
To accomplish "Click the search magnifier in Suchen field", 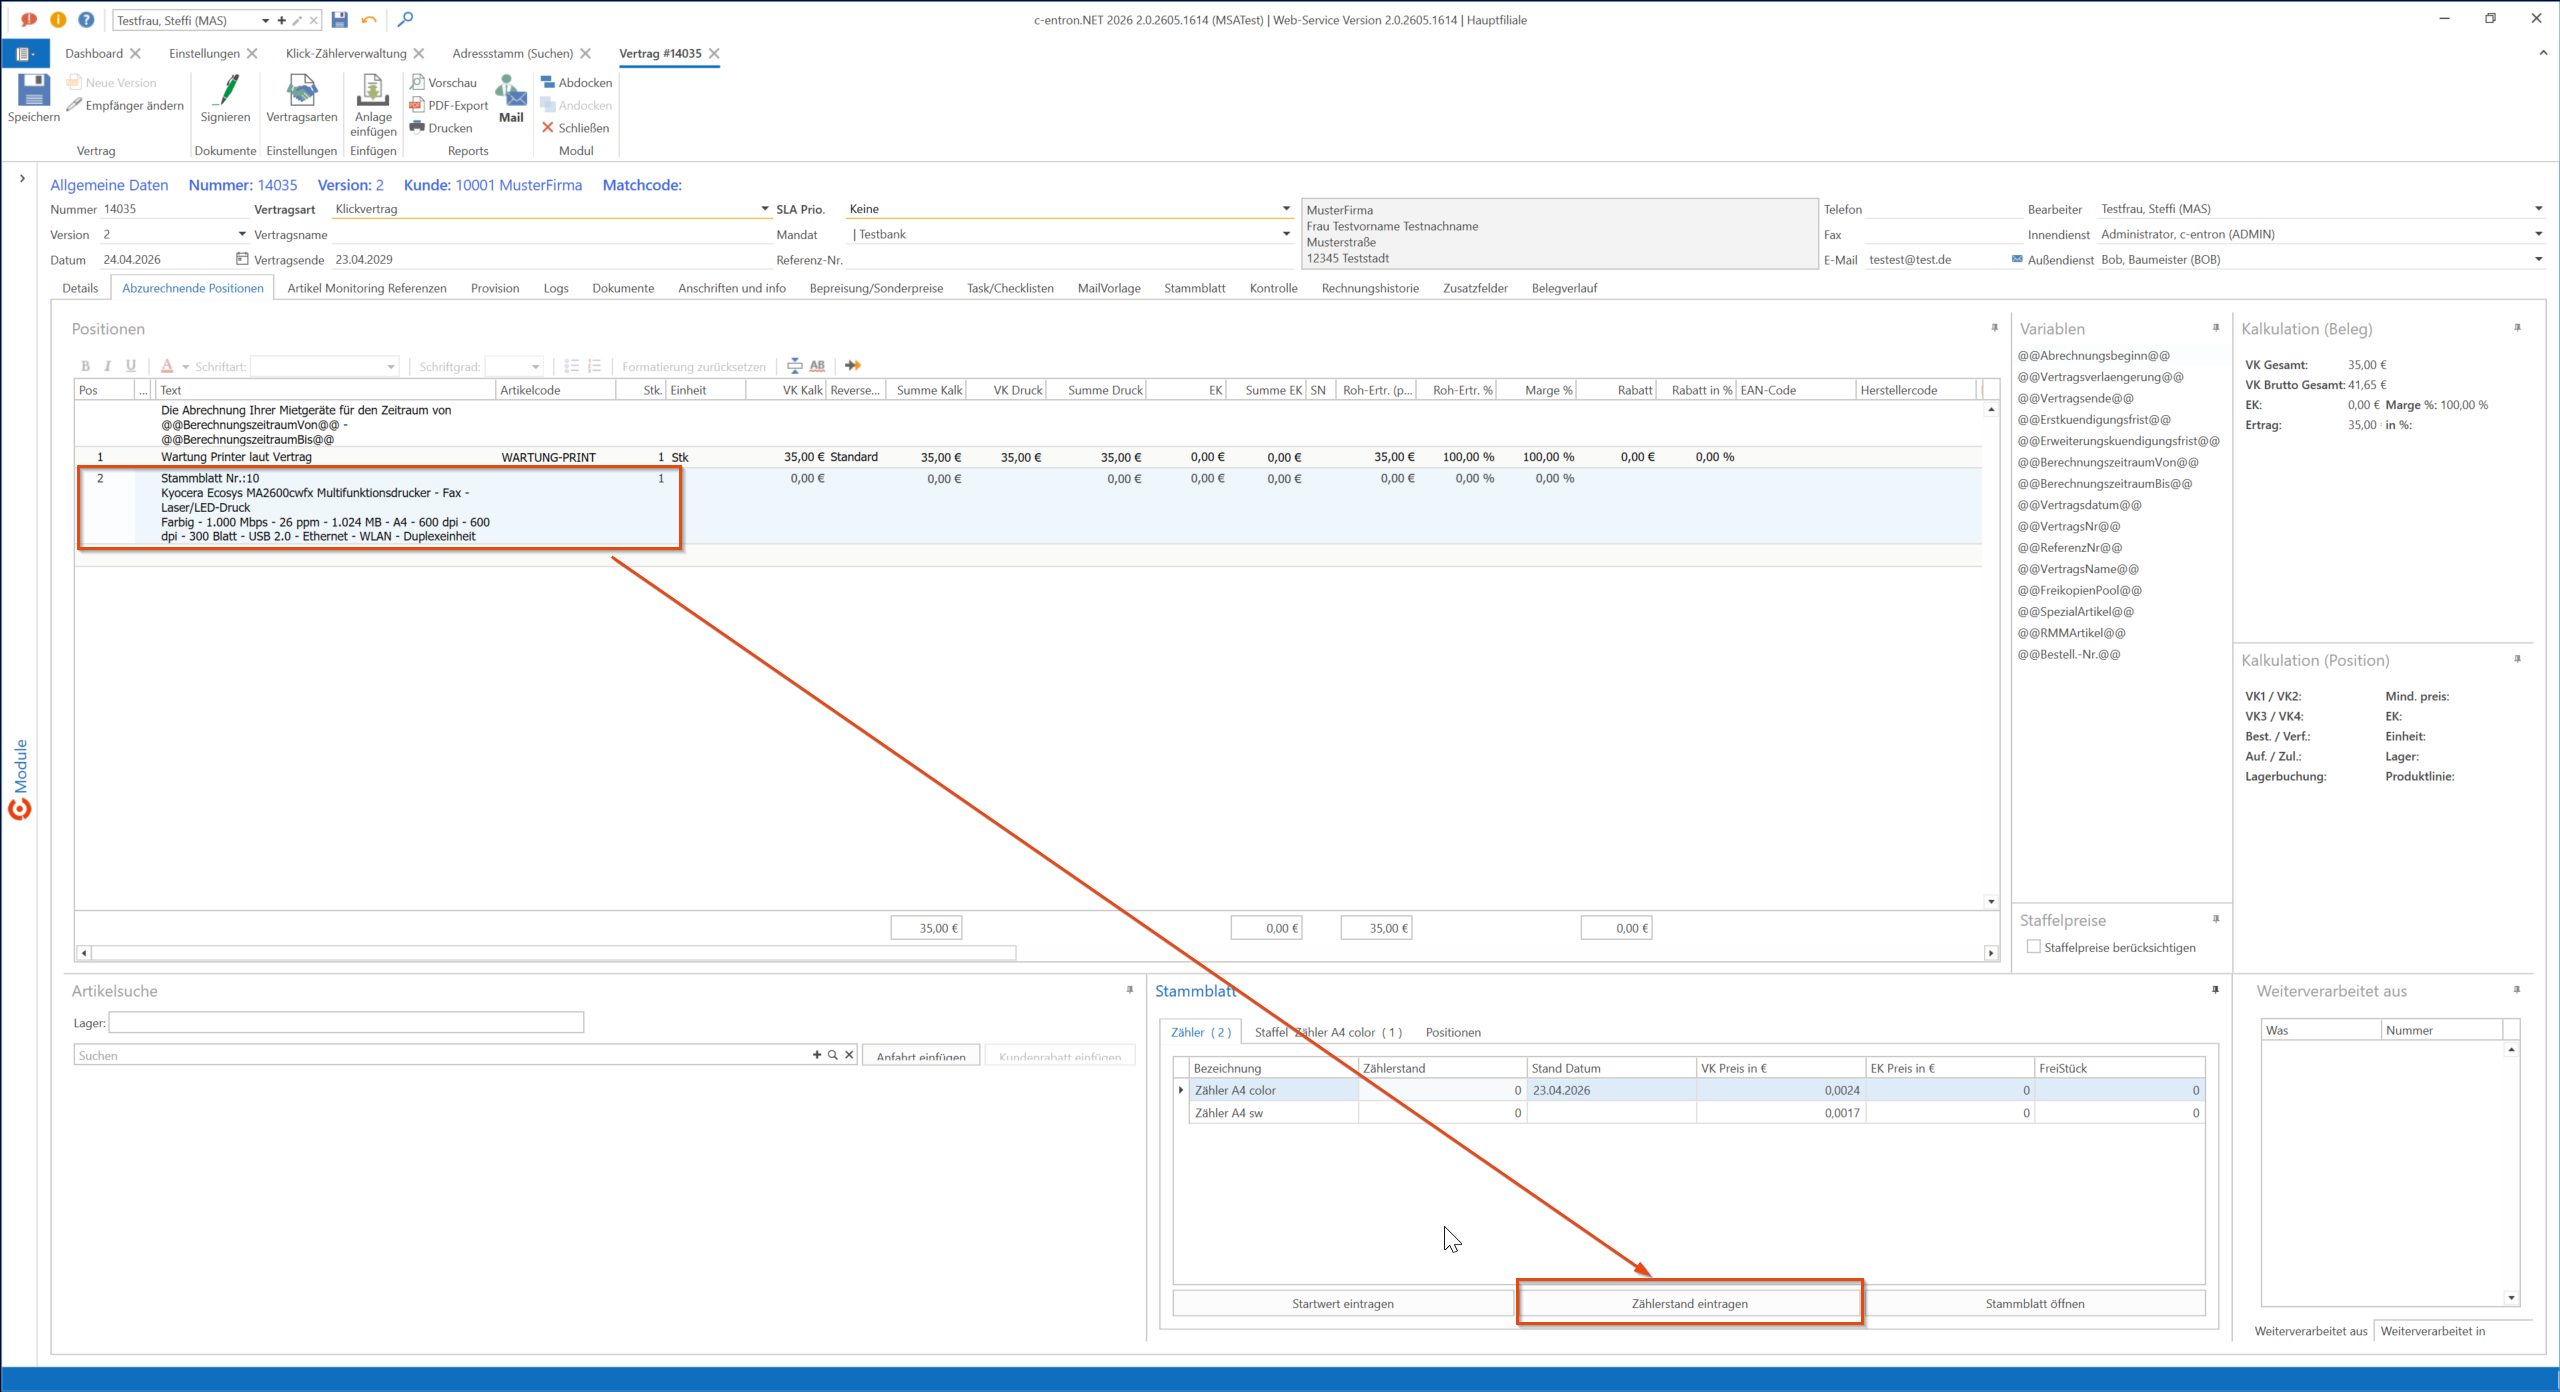I will (x=833, y=1055).
